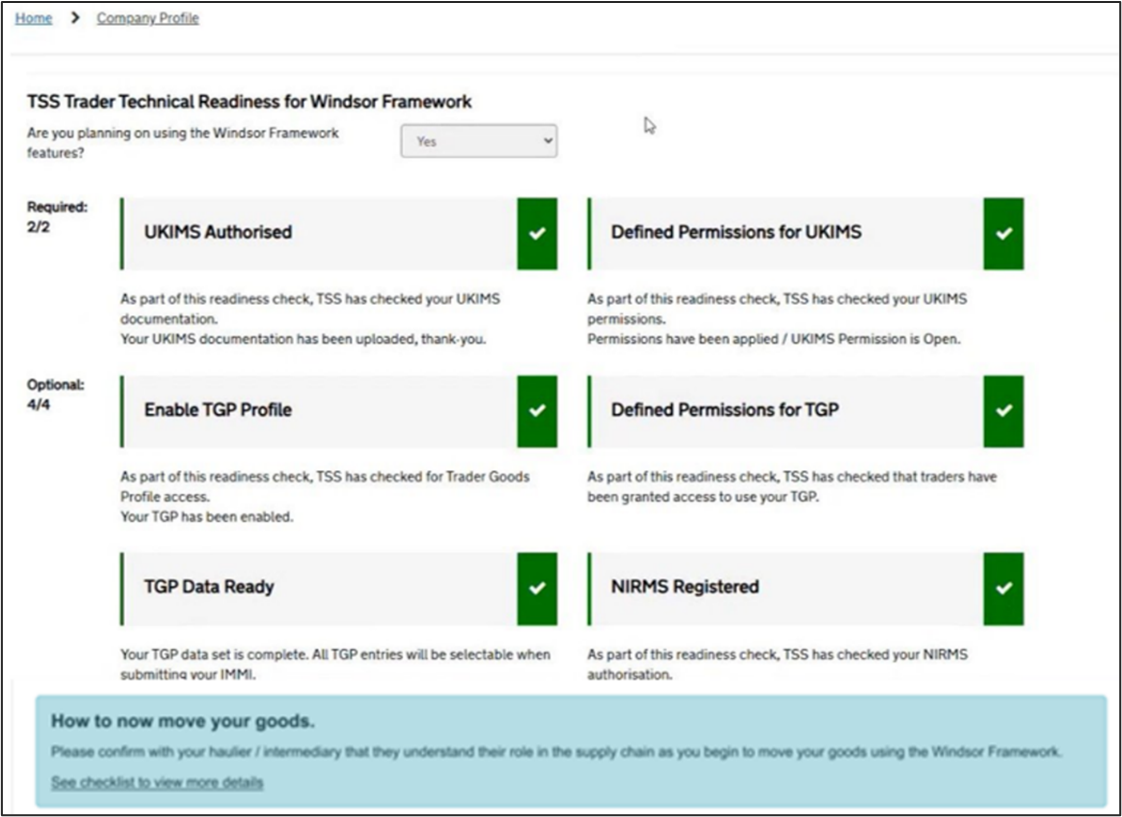1122x817 pixels.
Task: Click the 'Required: 2/2' status label
Action: (x=57, y=217)
